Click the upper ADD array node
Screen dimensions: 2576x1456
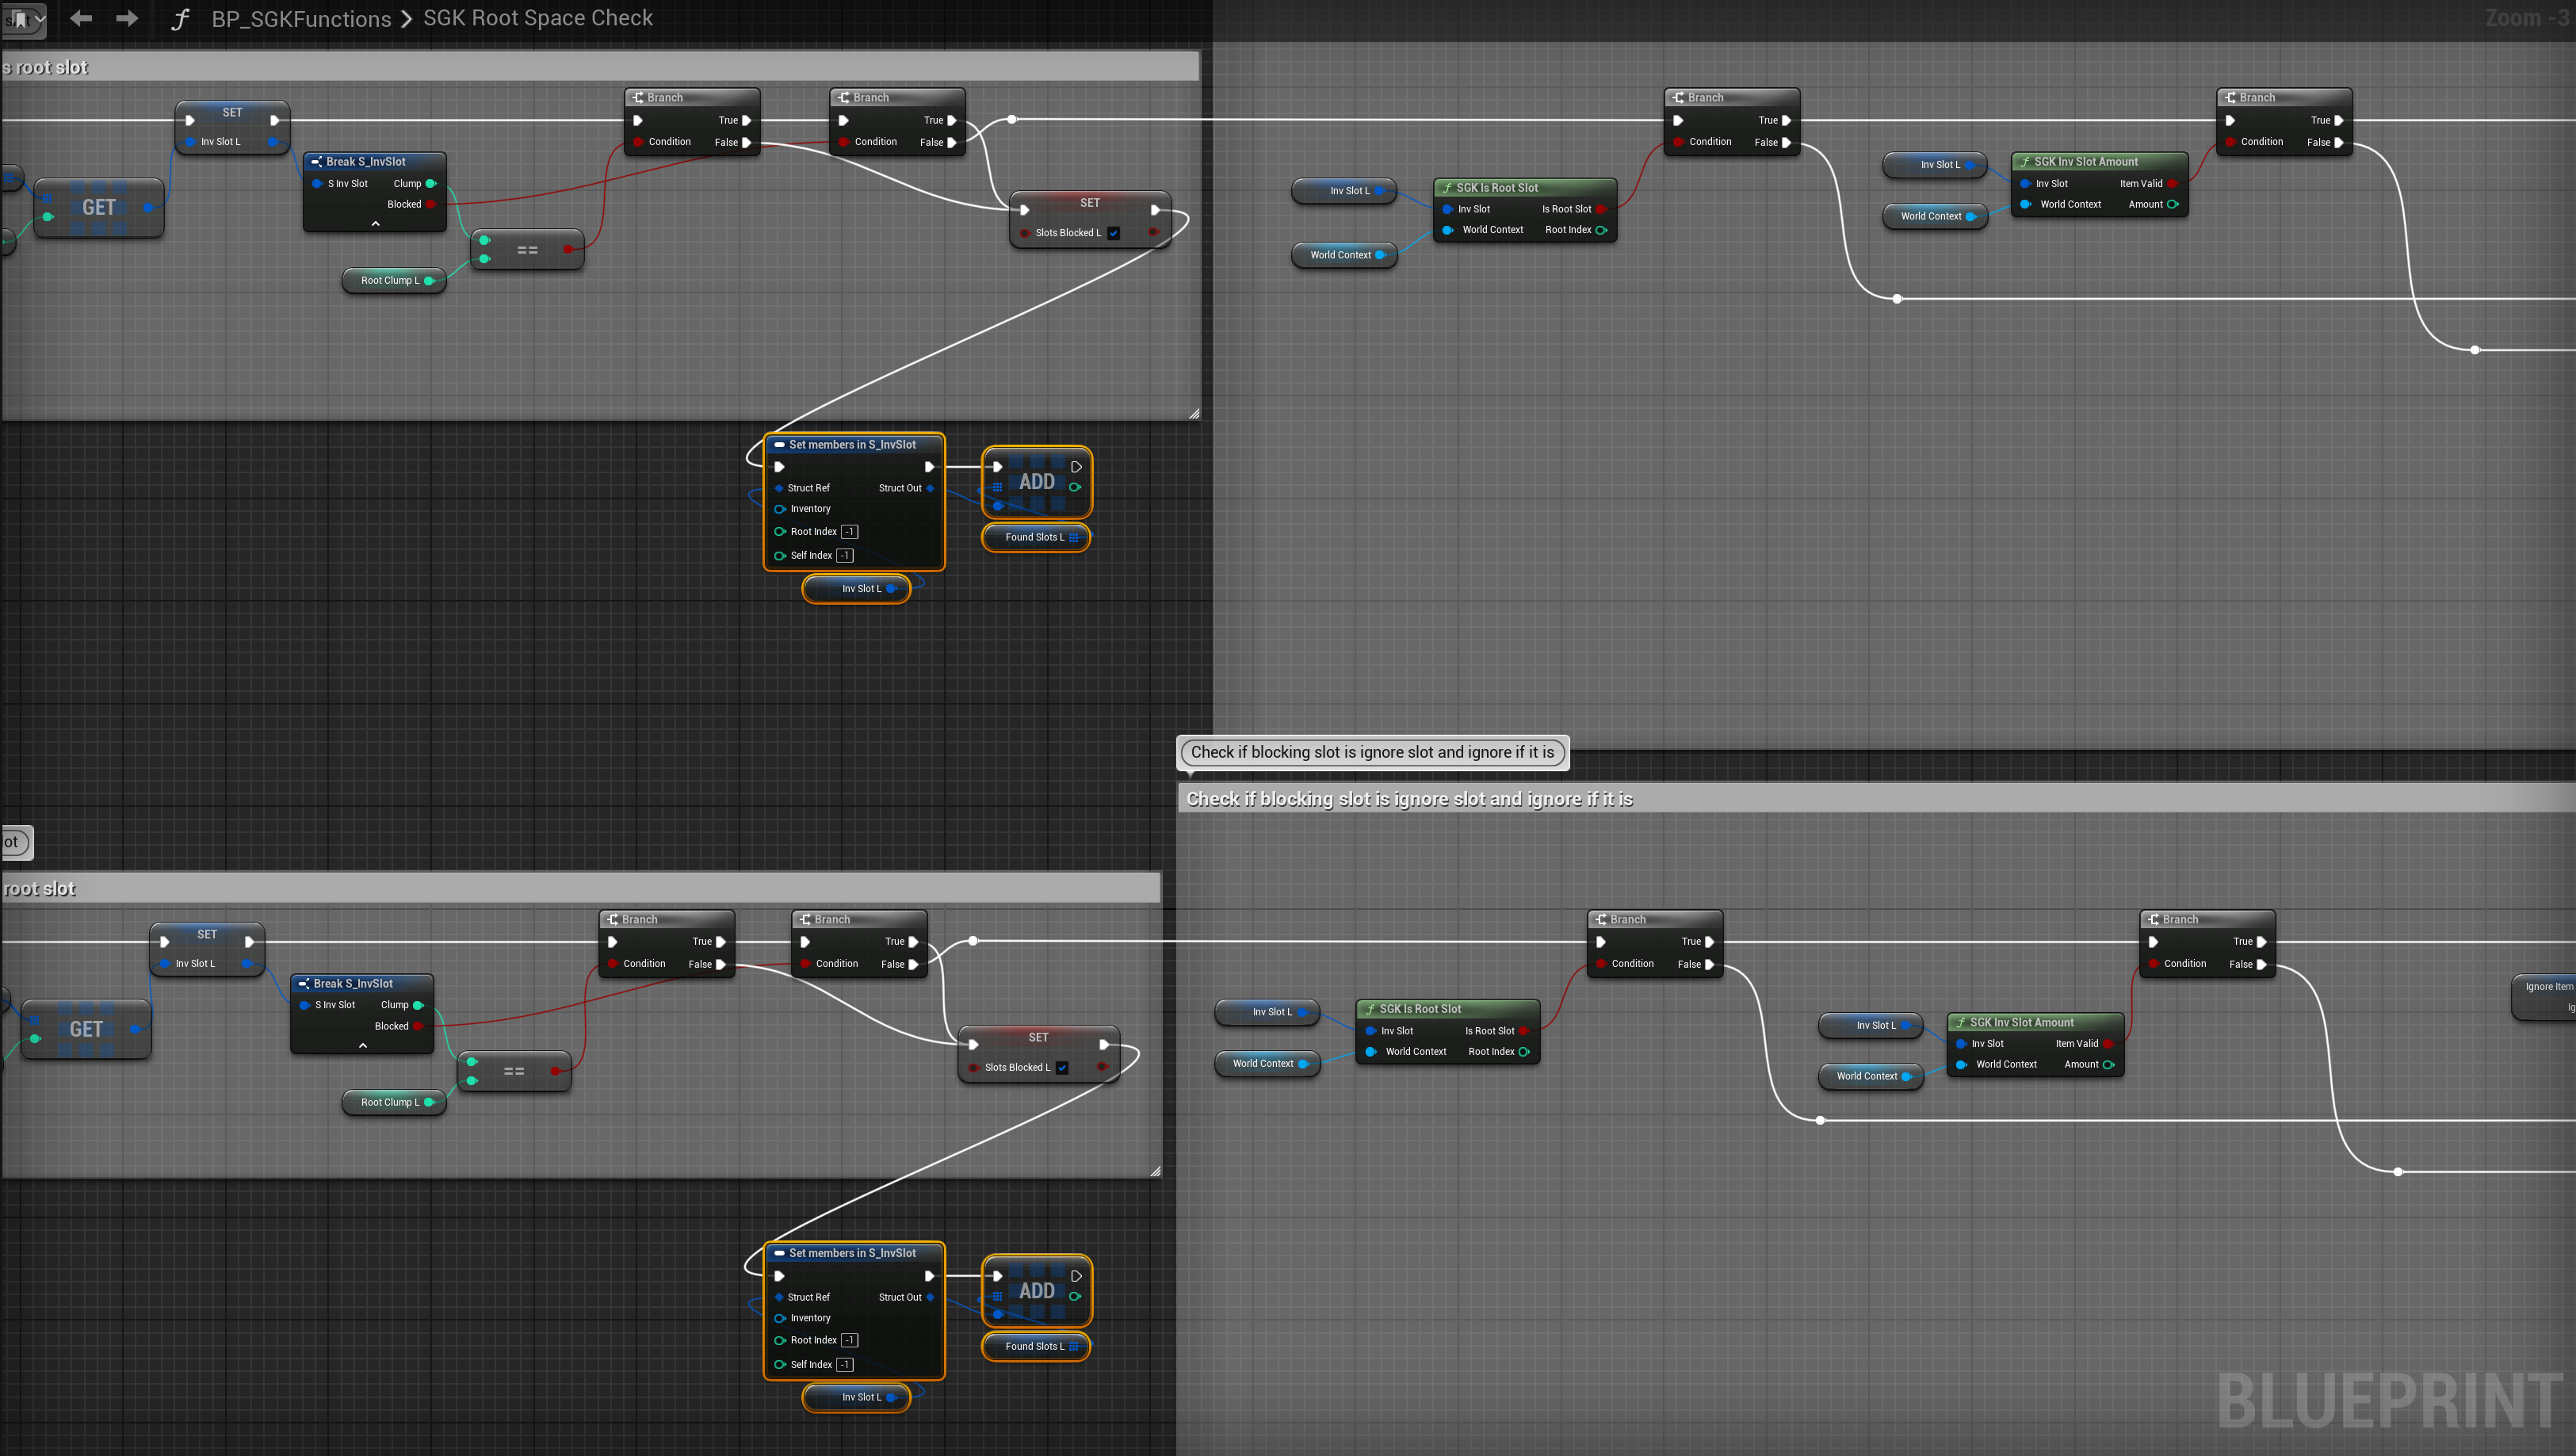click(x=1036, y=482)
